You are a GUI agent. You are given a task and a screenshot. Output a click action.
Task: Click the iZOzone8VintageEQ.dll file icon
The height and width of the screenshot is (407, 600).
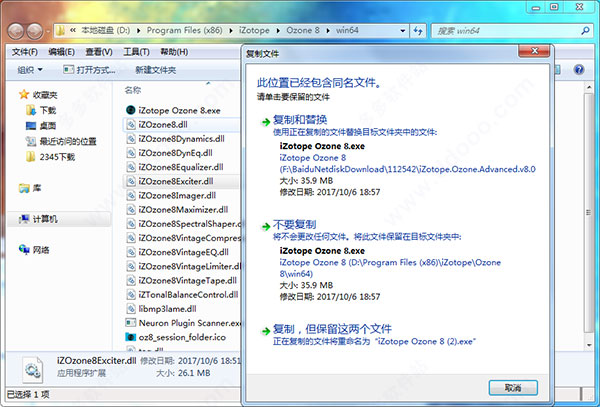[131, 252]
